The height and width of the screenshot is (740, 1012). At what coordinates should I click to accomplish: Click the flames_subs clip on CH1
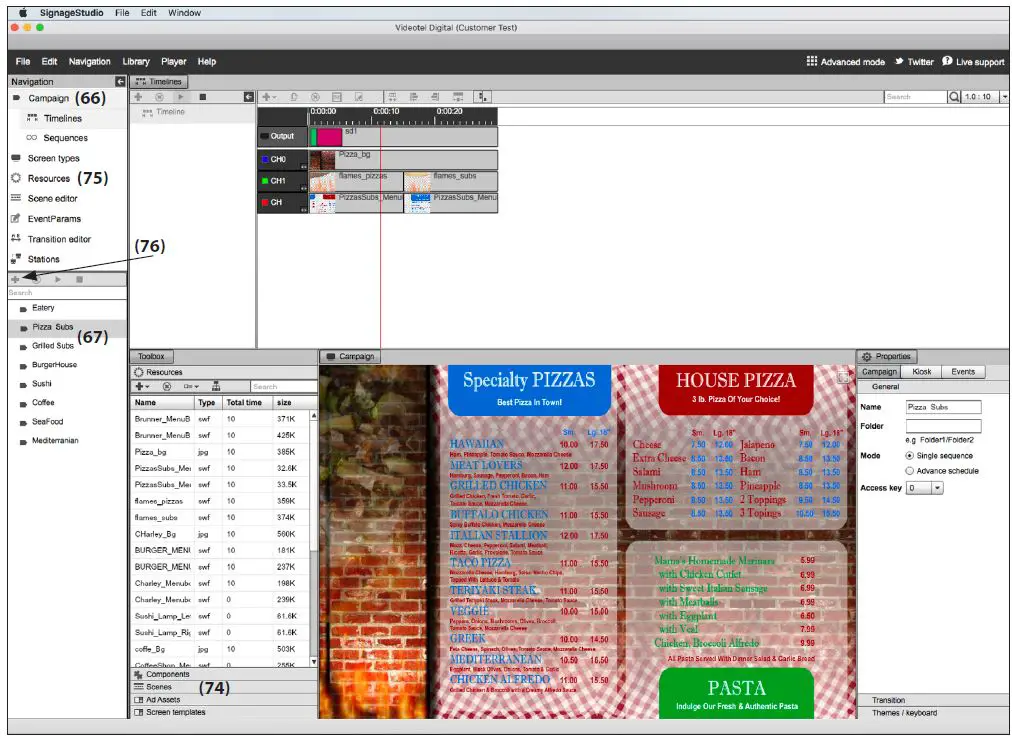450,181
